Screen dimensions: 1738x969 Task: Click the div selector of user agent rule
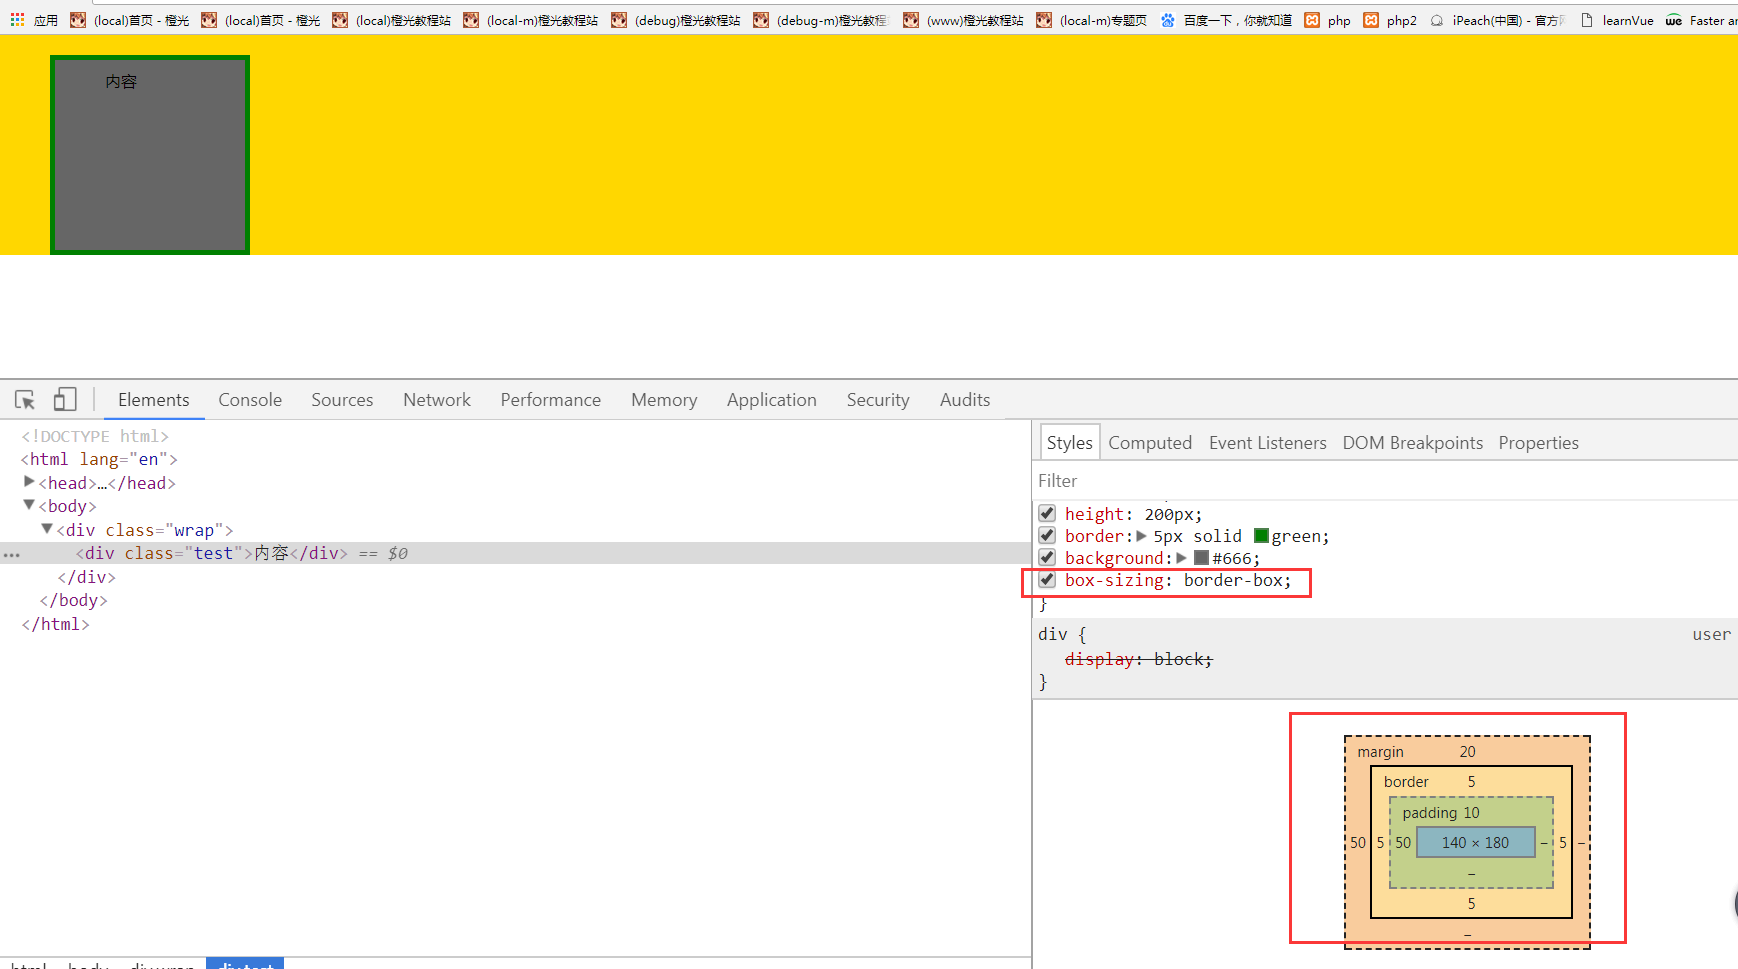(1052, 634)
